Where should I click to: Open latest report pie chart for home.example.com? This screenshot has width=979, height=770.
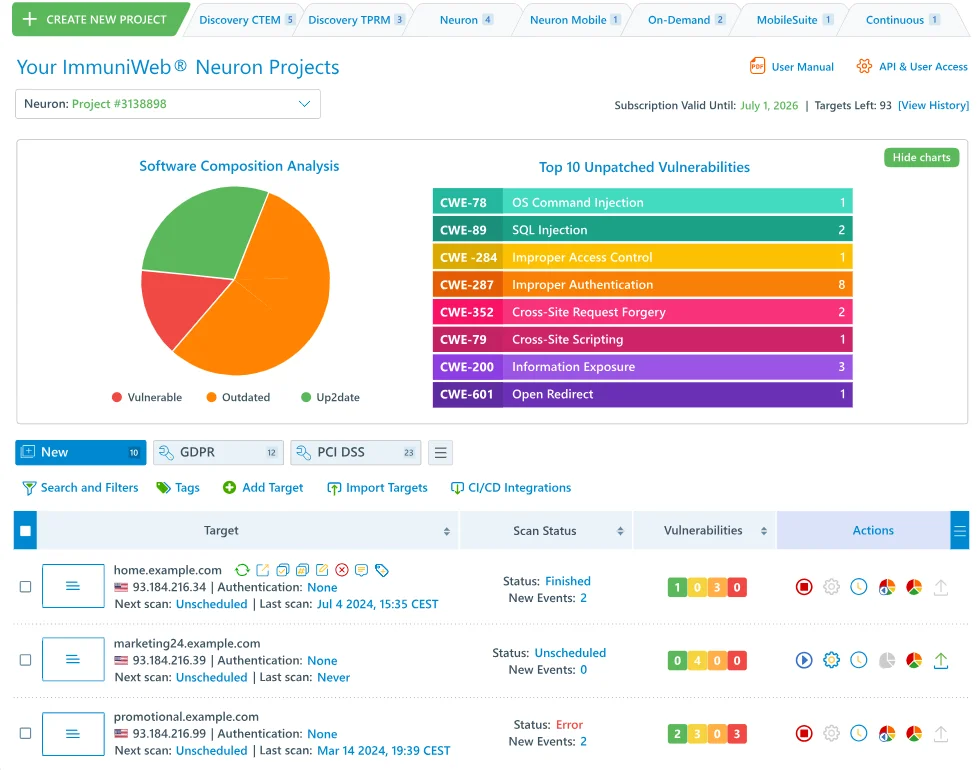(914, 587)
